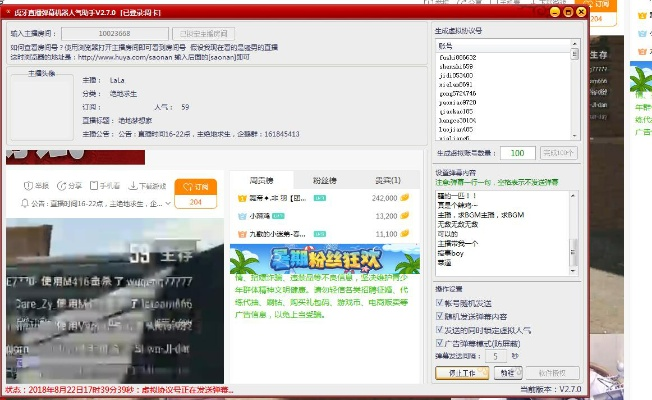
Task: Click the down arrow of account list scrollbar
Action: (575, 136)
